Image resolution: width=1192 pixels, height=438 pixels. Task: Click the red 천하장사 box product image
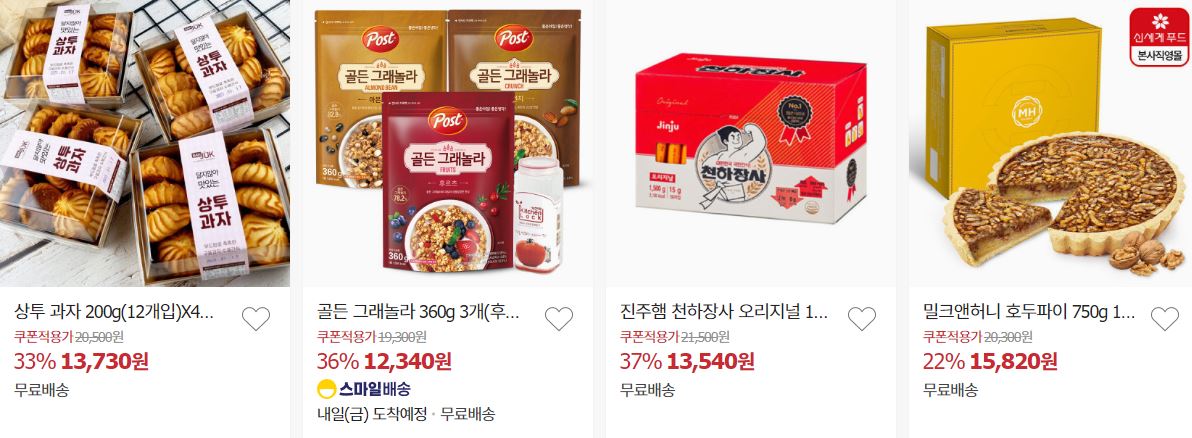pyautogui.click(x=750, y=143)
